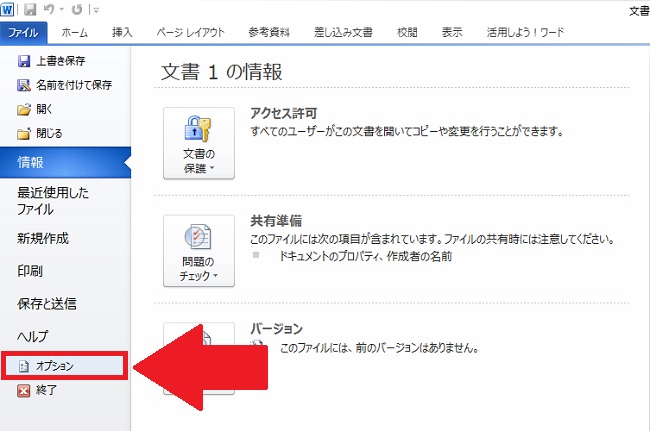Click the 共有準備 heading
The width and height of the screenshot is (650, 431).
click(x=276, y=221)
